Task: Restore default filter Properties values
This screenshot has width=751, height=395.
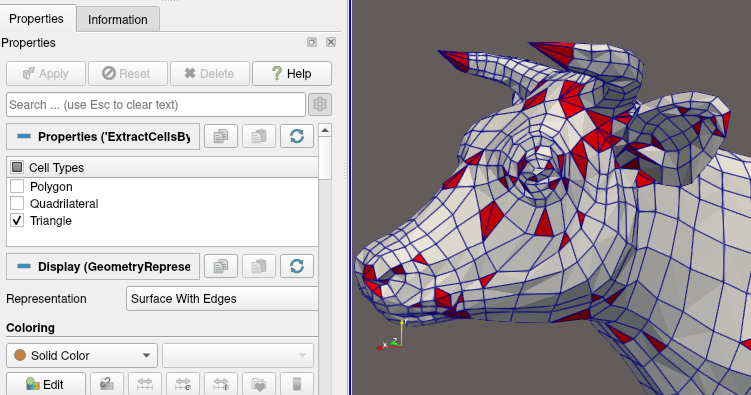Action: click(x=297, y=136)
